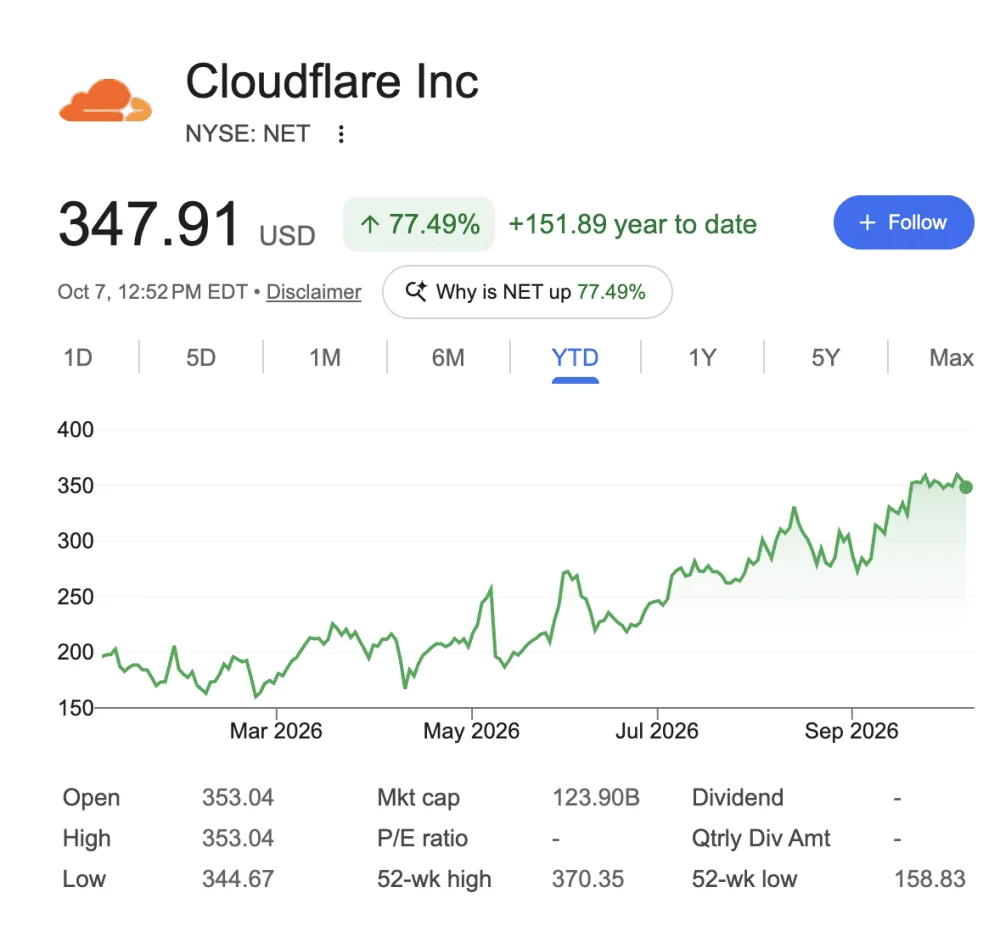Click the Jul 2026 axis label
1000x949 pixels.
tap(657, 730)
